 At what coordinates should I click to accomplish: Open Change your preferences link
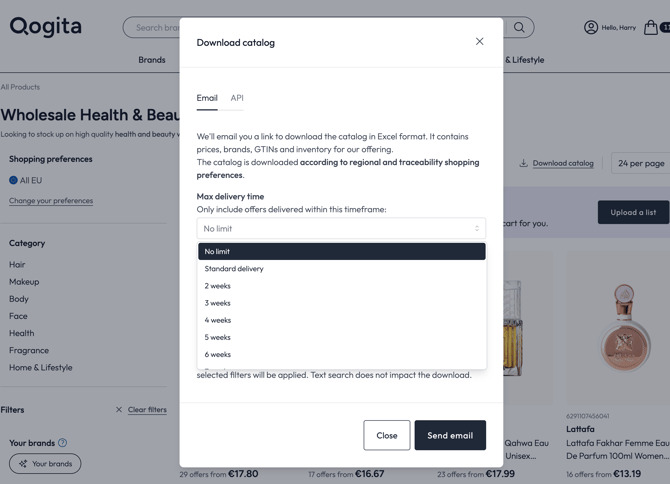pos(51,201)
